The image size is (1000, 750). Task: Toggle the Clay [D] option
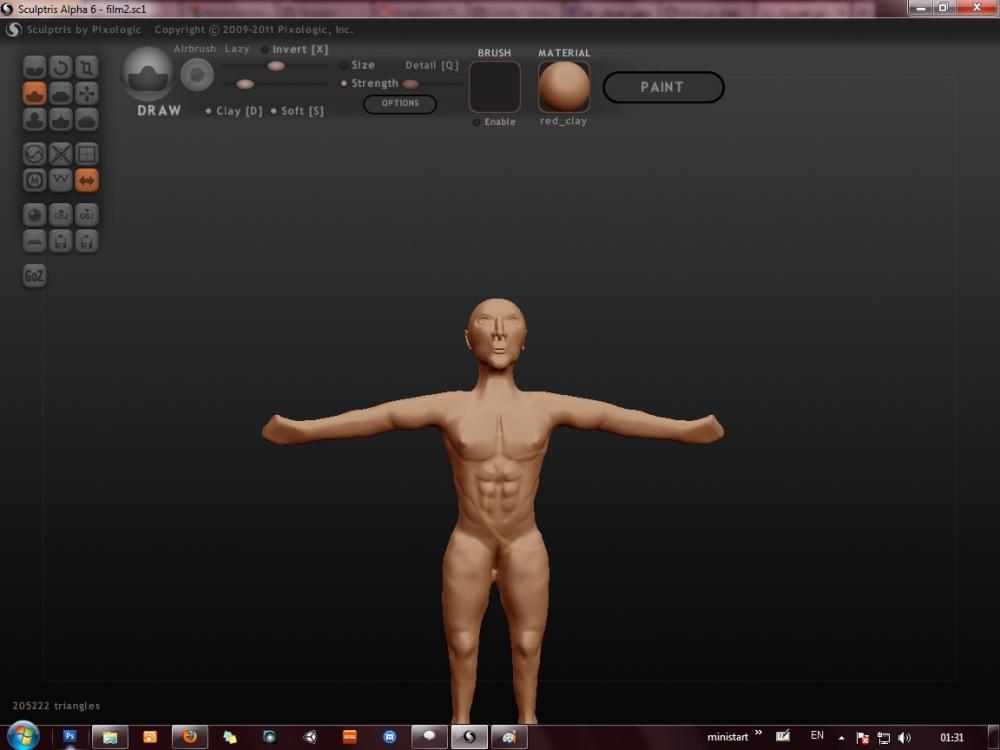click(208, 111)
